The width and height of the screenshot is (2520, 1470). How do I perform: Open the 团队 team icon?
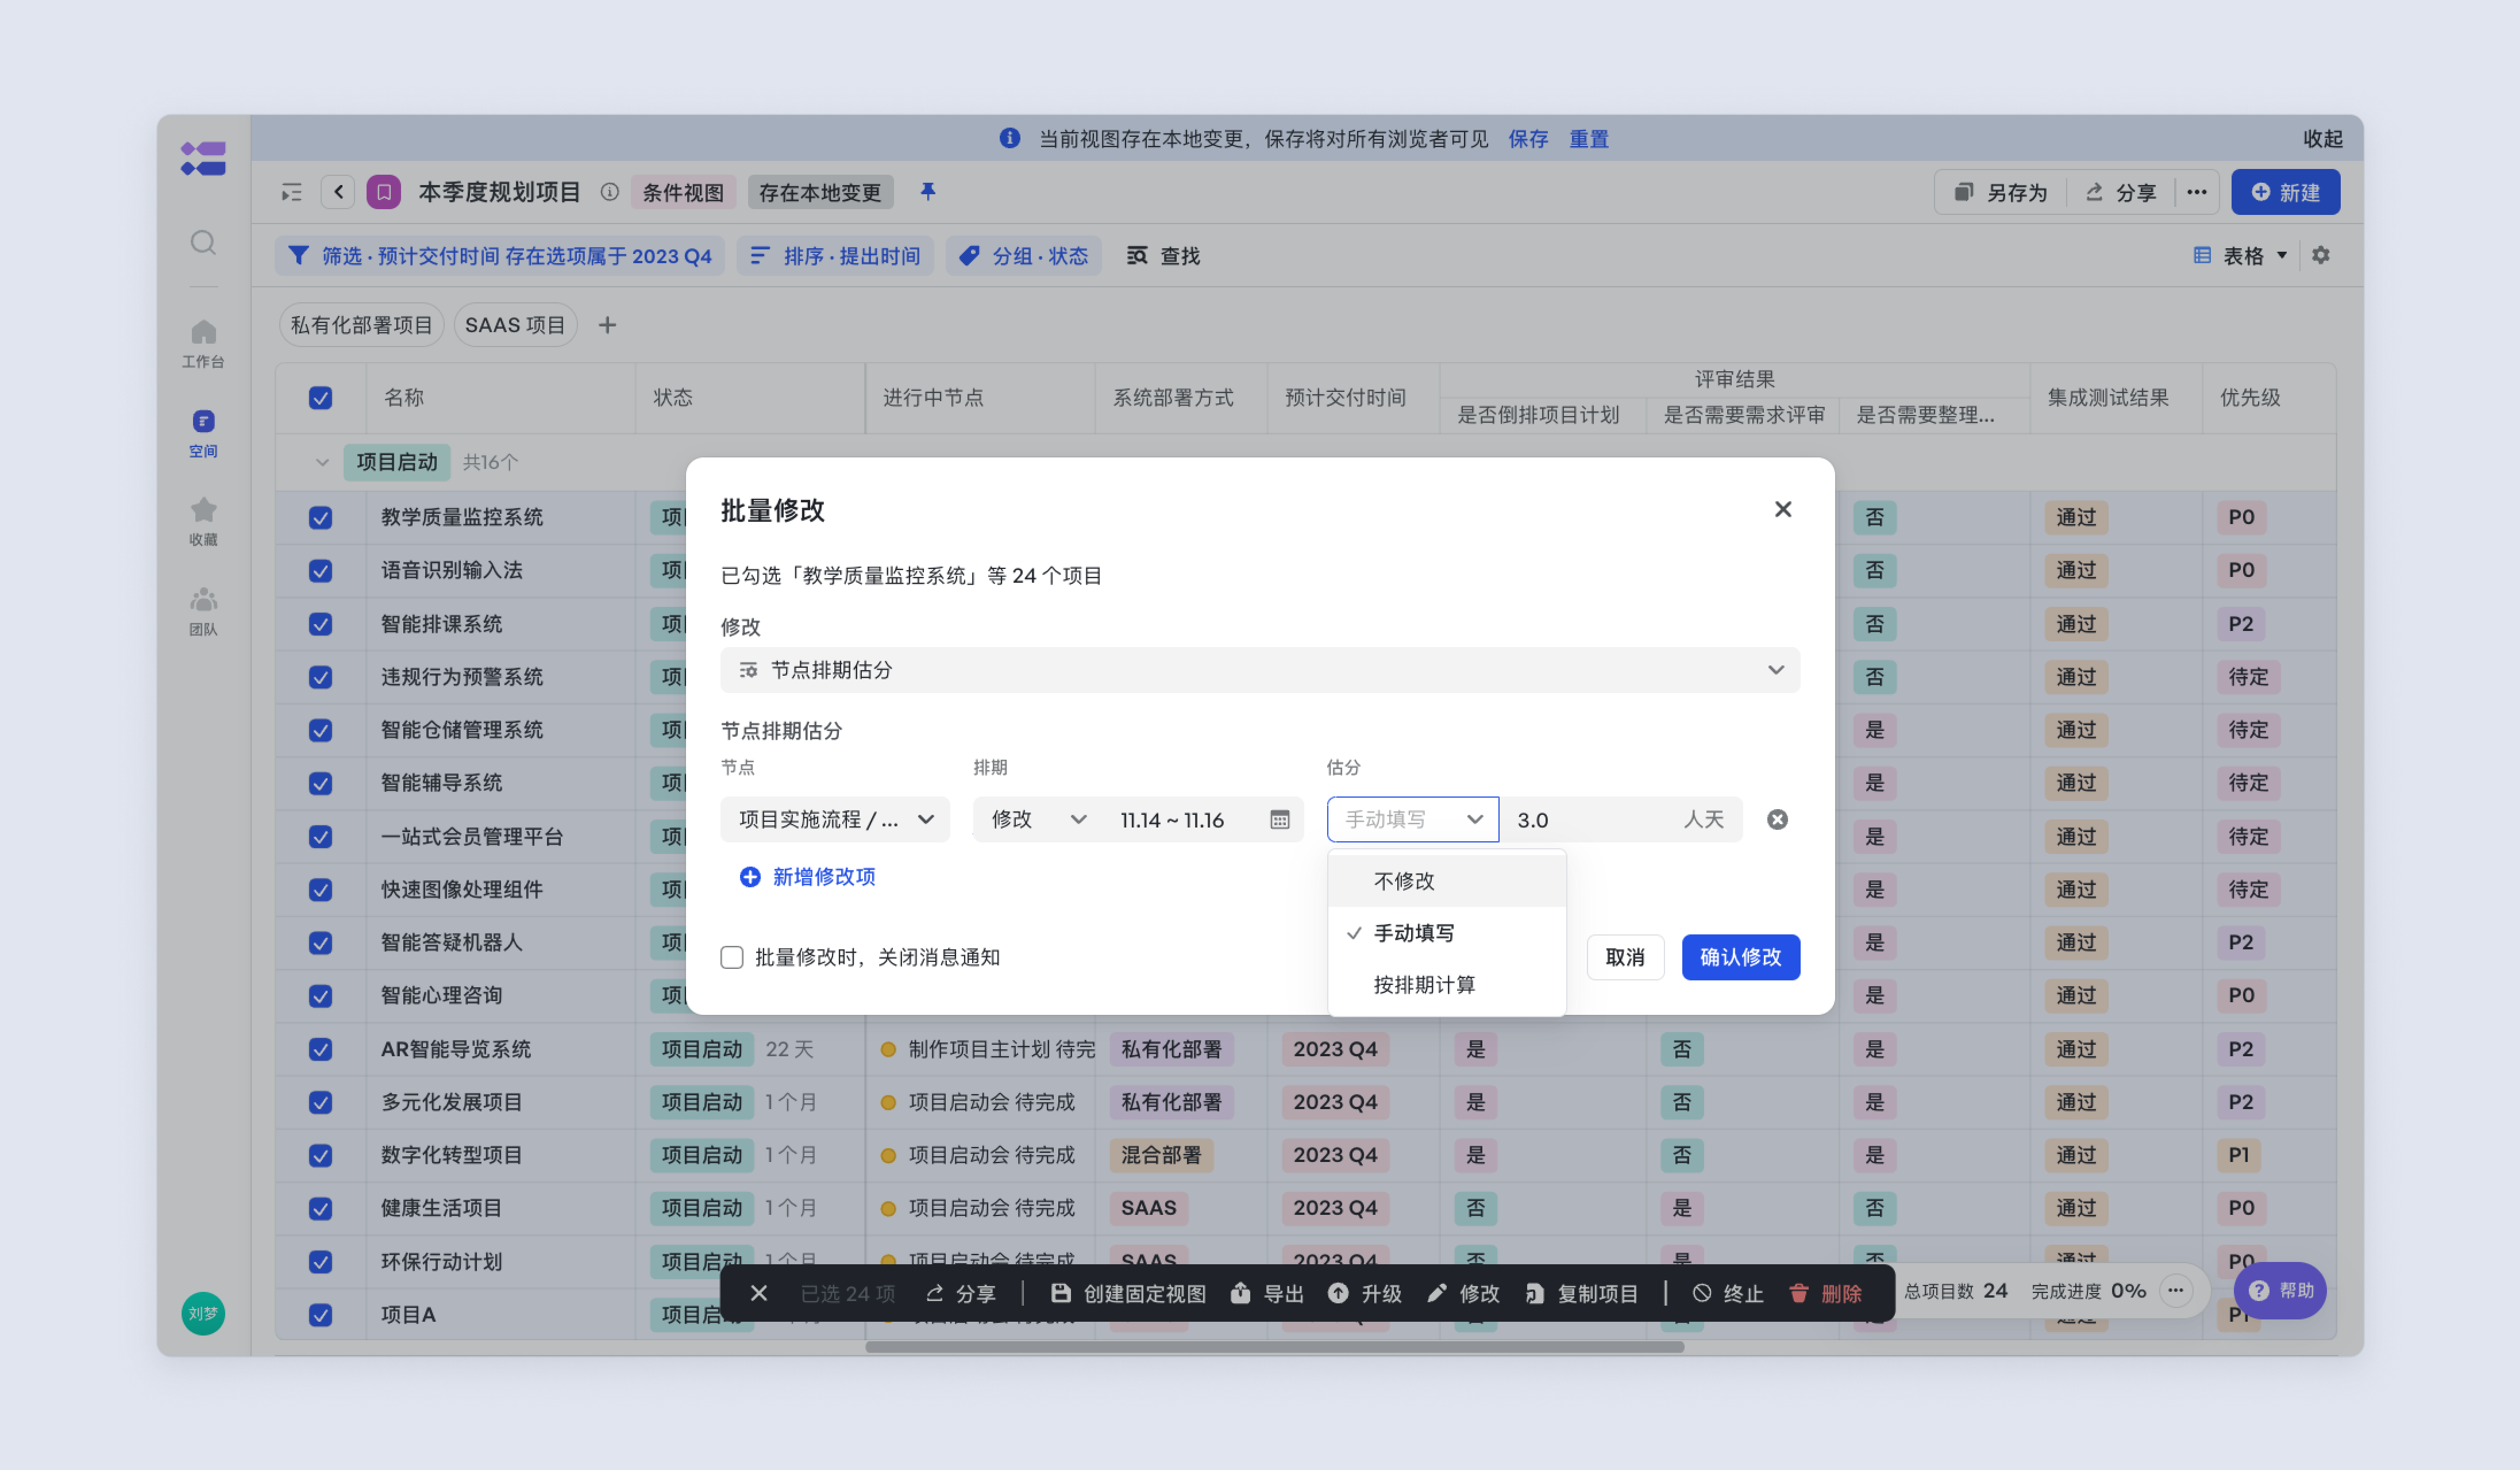[203, 610]
